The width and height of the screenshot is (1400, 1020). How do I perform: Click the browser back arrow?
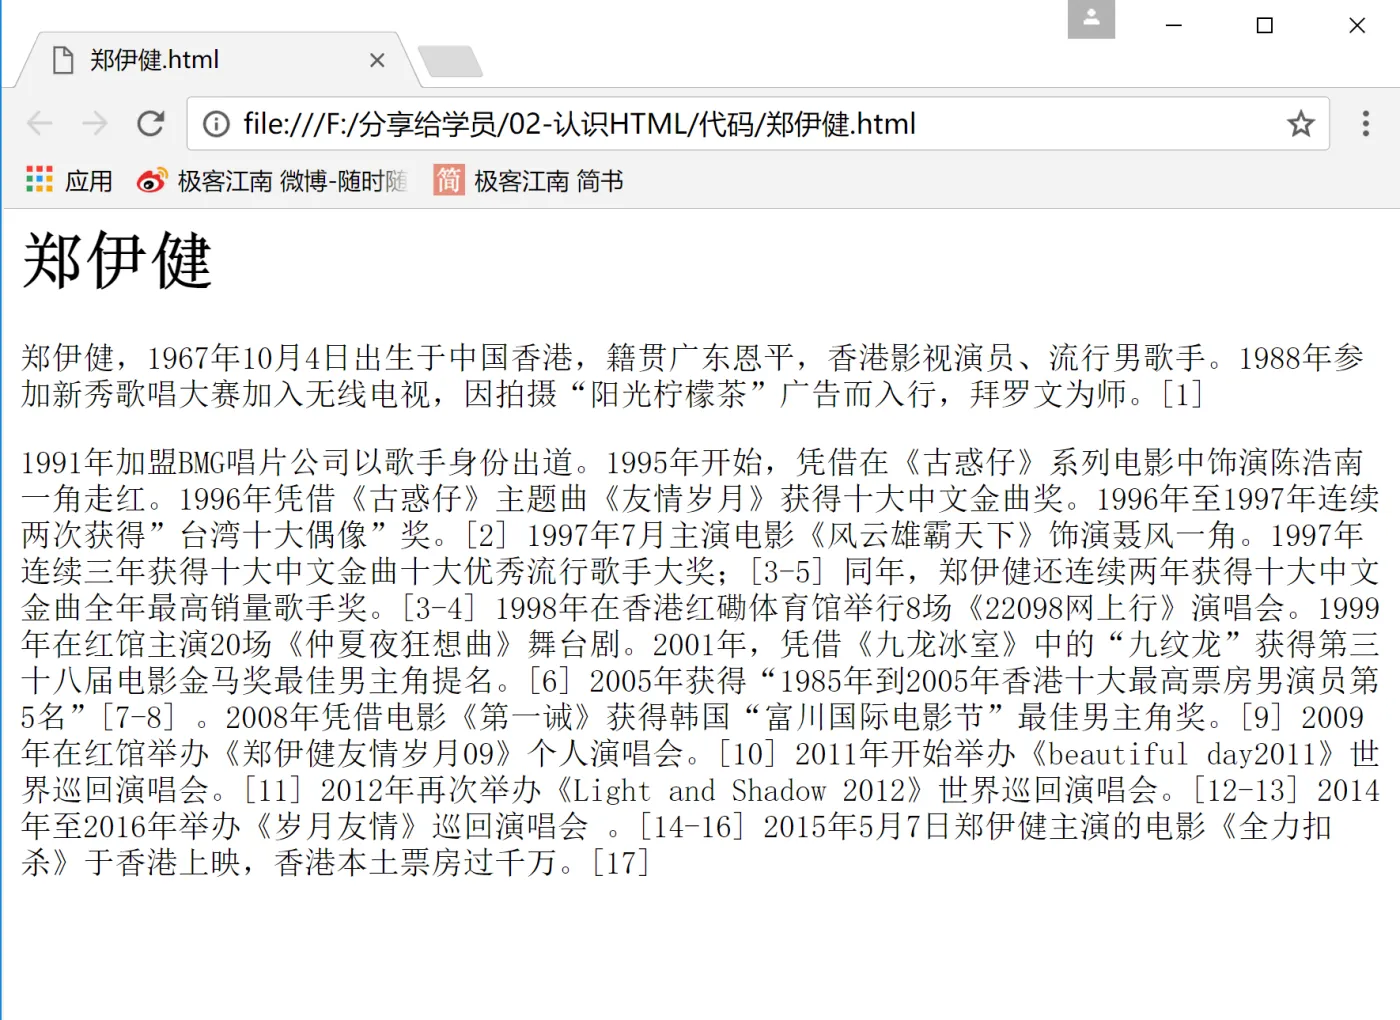click(x=40, y=124)
